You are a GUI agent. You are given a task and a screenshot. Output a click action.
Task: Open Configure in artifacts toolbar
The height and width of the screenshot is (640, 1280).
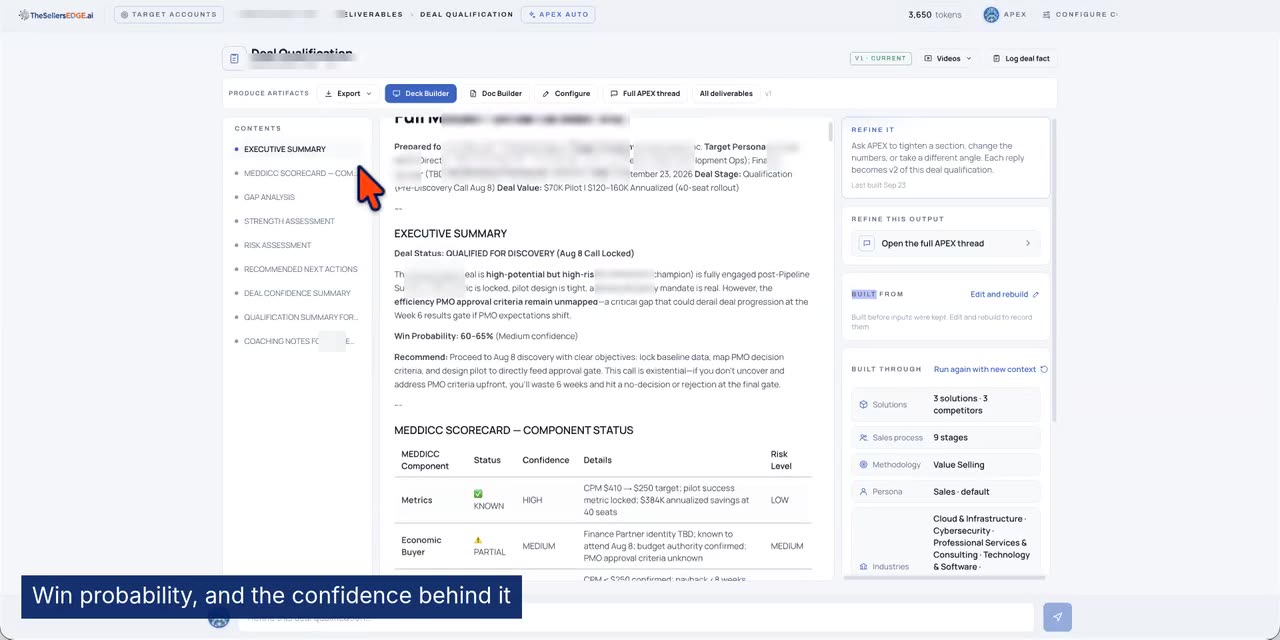coord(566,93)
